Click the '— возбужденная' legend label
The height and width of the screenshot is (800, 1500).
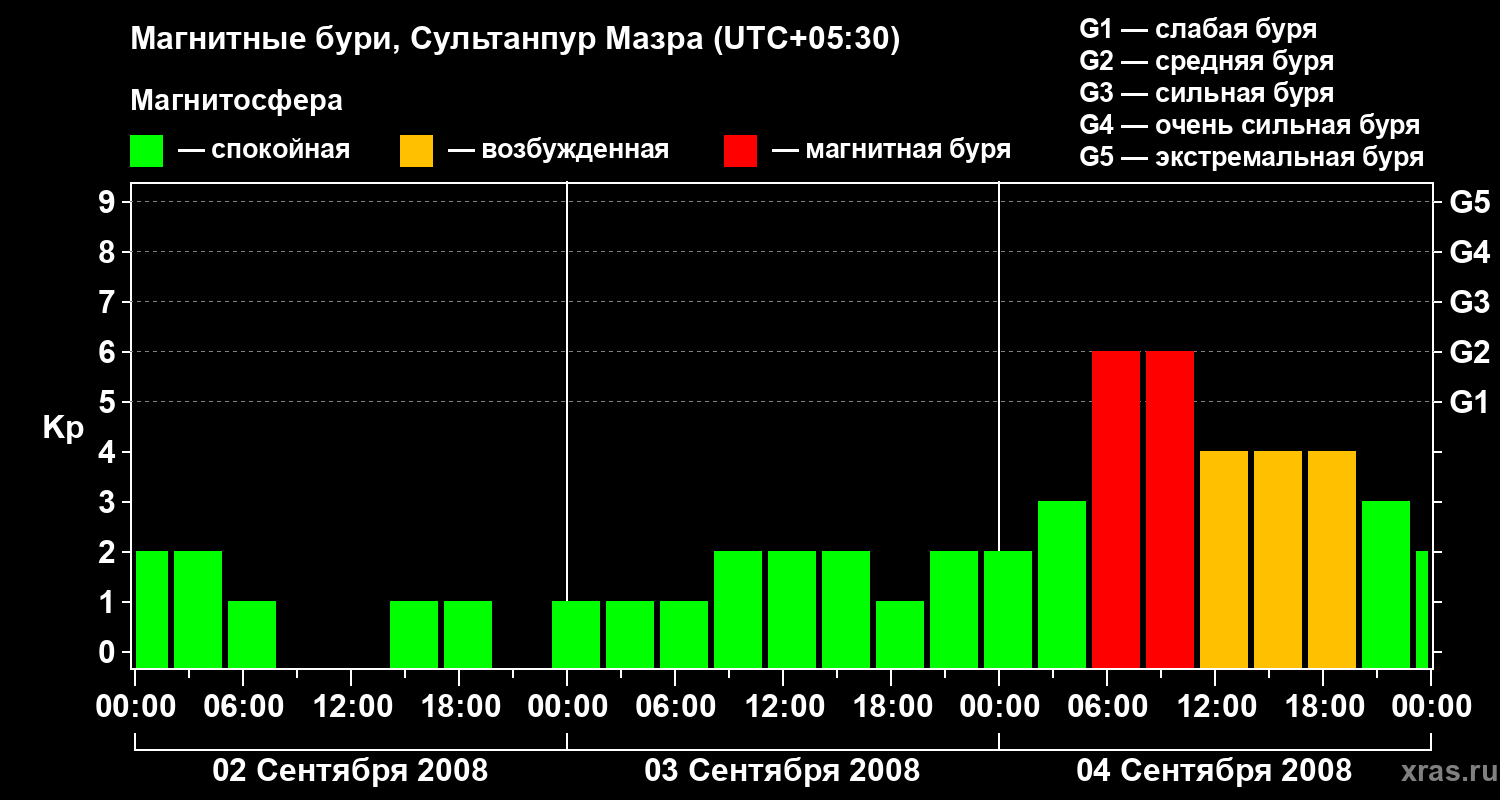pyautogui.click(x=558, y=151)
